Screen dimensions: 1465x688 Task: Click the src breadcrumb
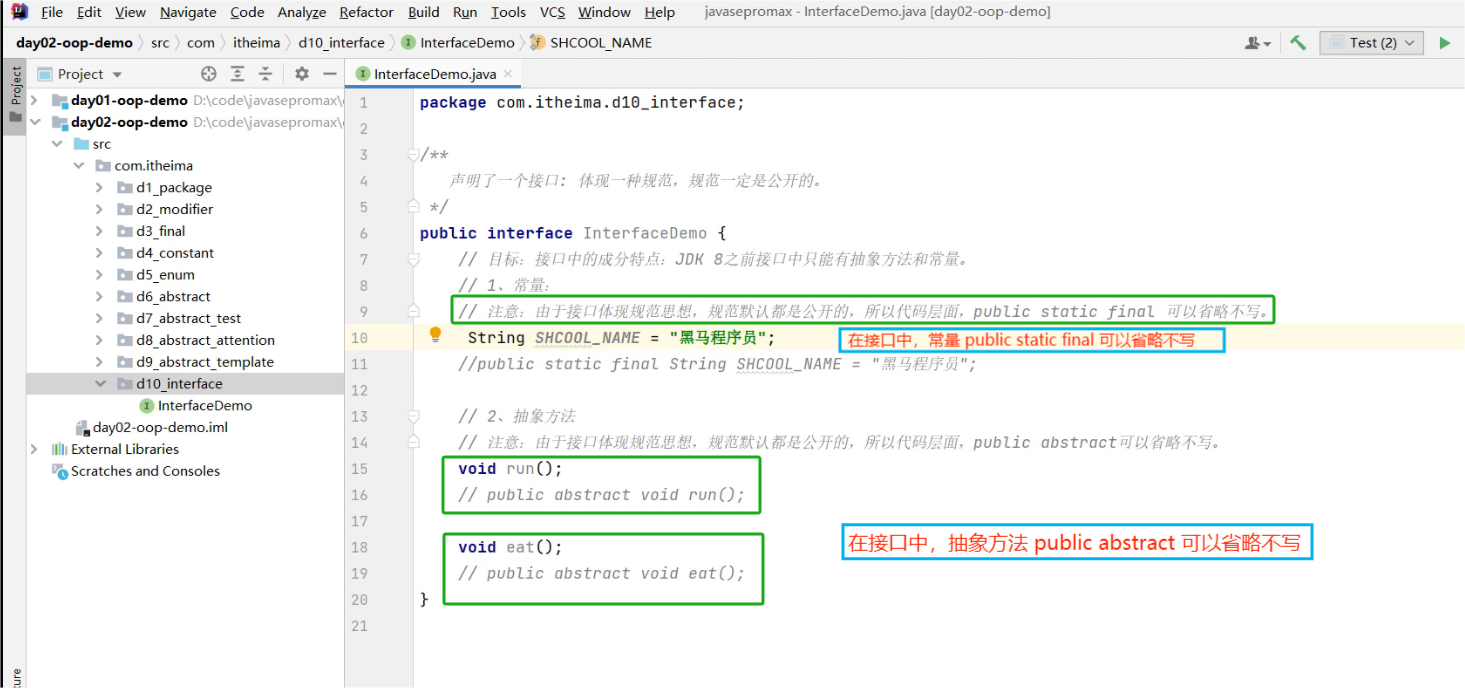(160, 43)
